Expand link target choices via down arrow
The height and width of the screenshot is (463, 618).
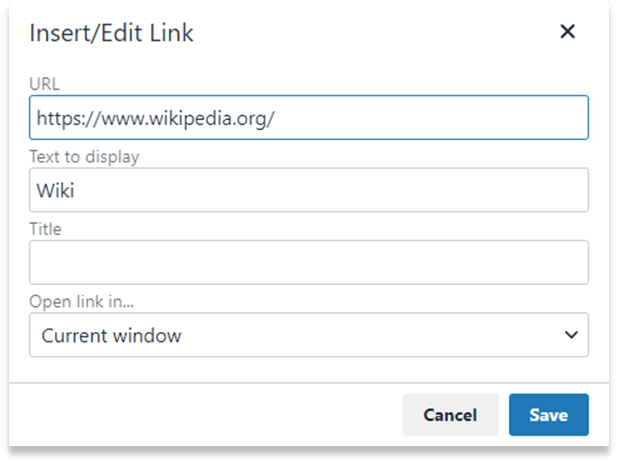pyautogui.click(x=571, y=335)
